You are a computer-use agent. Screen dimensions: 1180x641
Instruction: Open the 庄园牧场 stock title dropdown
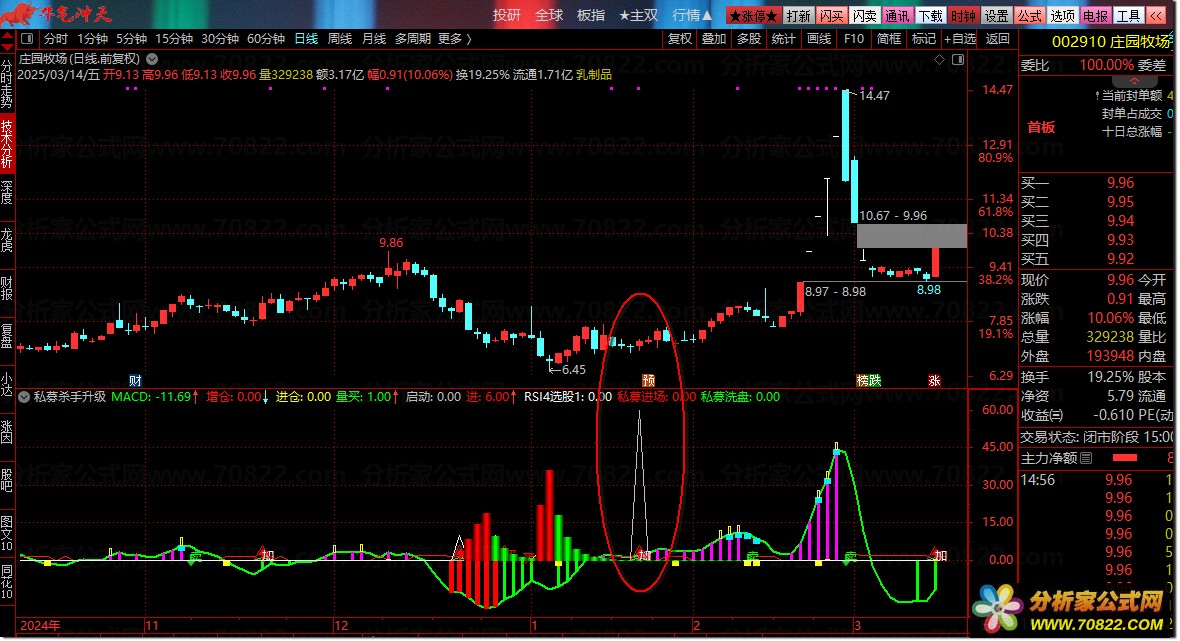pos(151,58)
